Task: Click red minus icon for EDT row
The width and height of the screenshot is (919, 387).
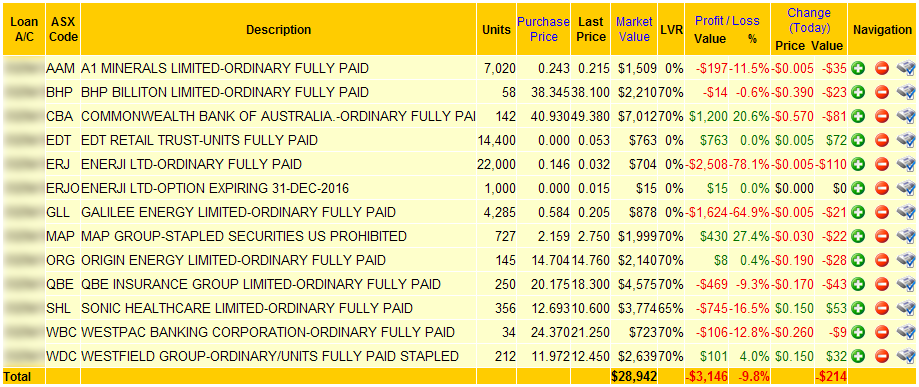Action: point(882,141)
